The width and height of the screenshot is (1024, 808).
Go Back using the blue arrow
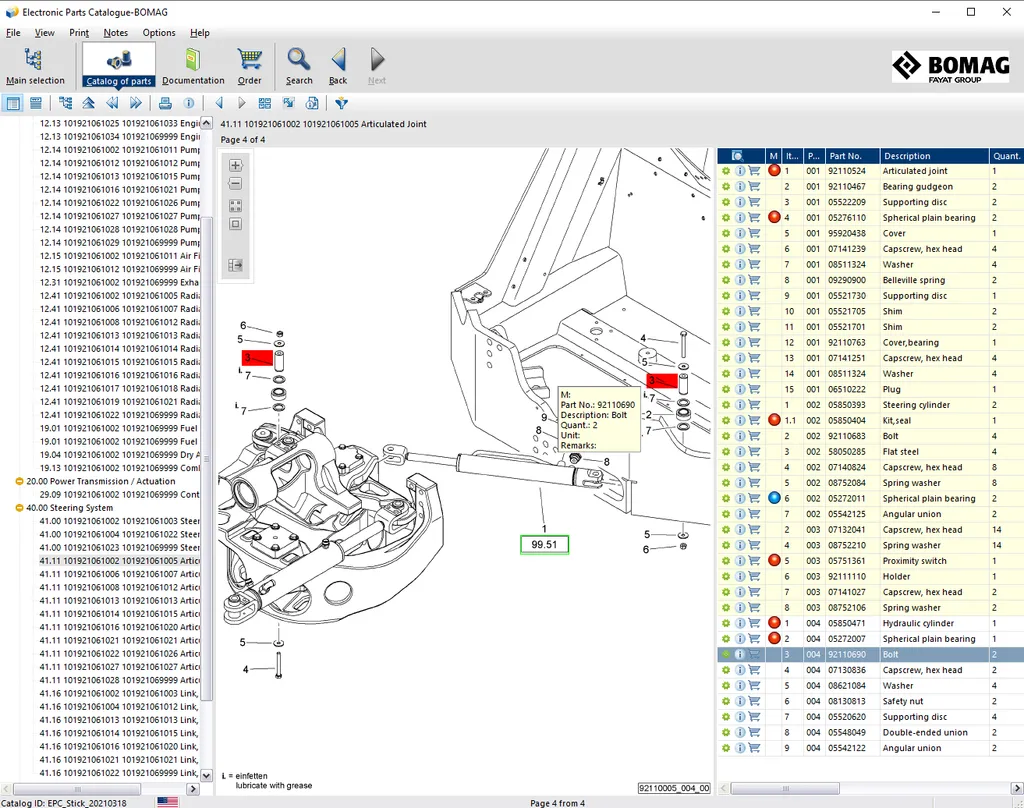338,66
